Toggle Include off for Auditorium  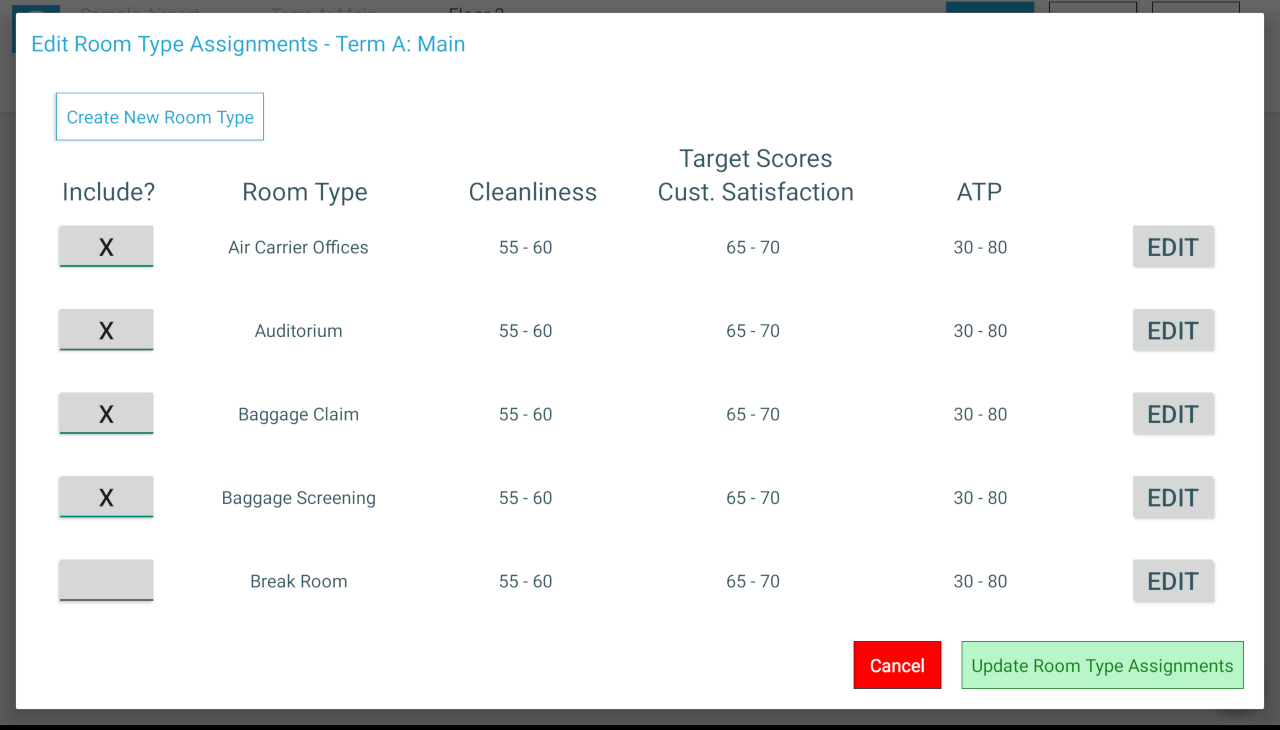(106, 330)
